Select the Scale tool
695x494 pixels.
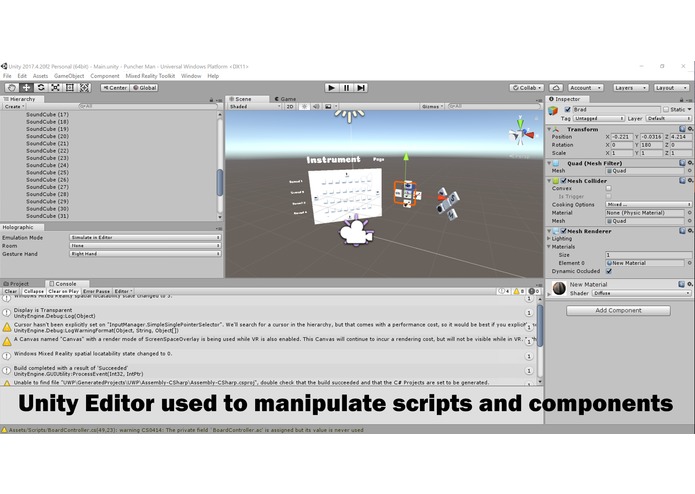(x=55, y=88)
